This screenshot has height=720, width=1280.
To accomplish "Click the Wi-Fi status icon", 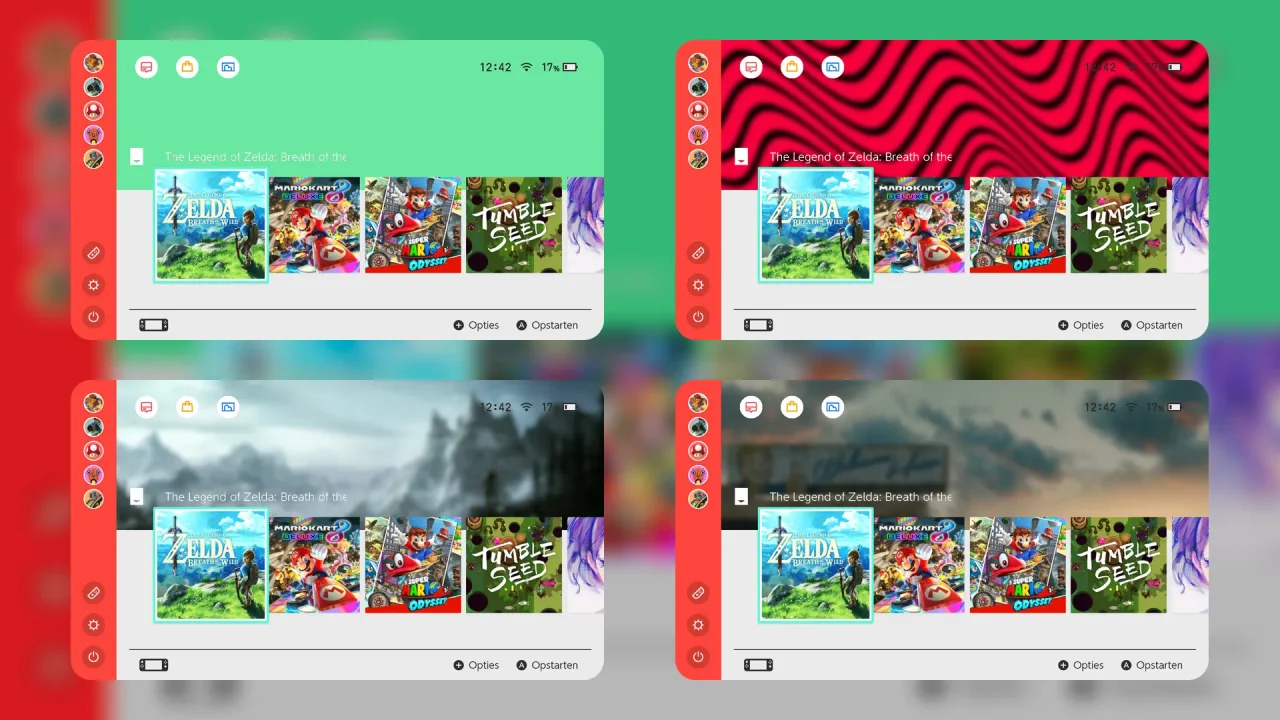I will point(526,67).
